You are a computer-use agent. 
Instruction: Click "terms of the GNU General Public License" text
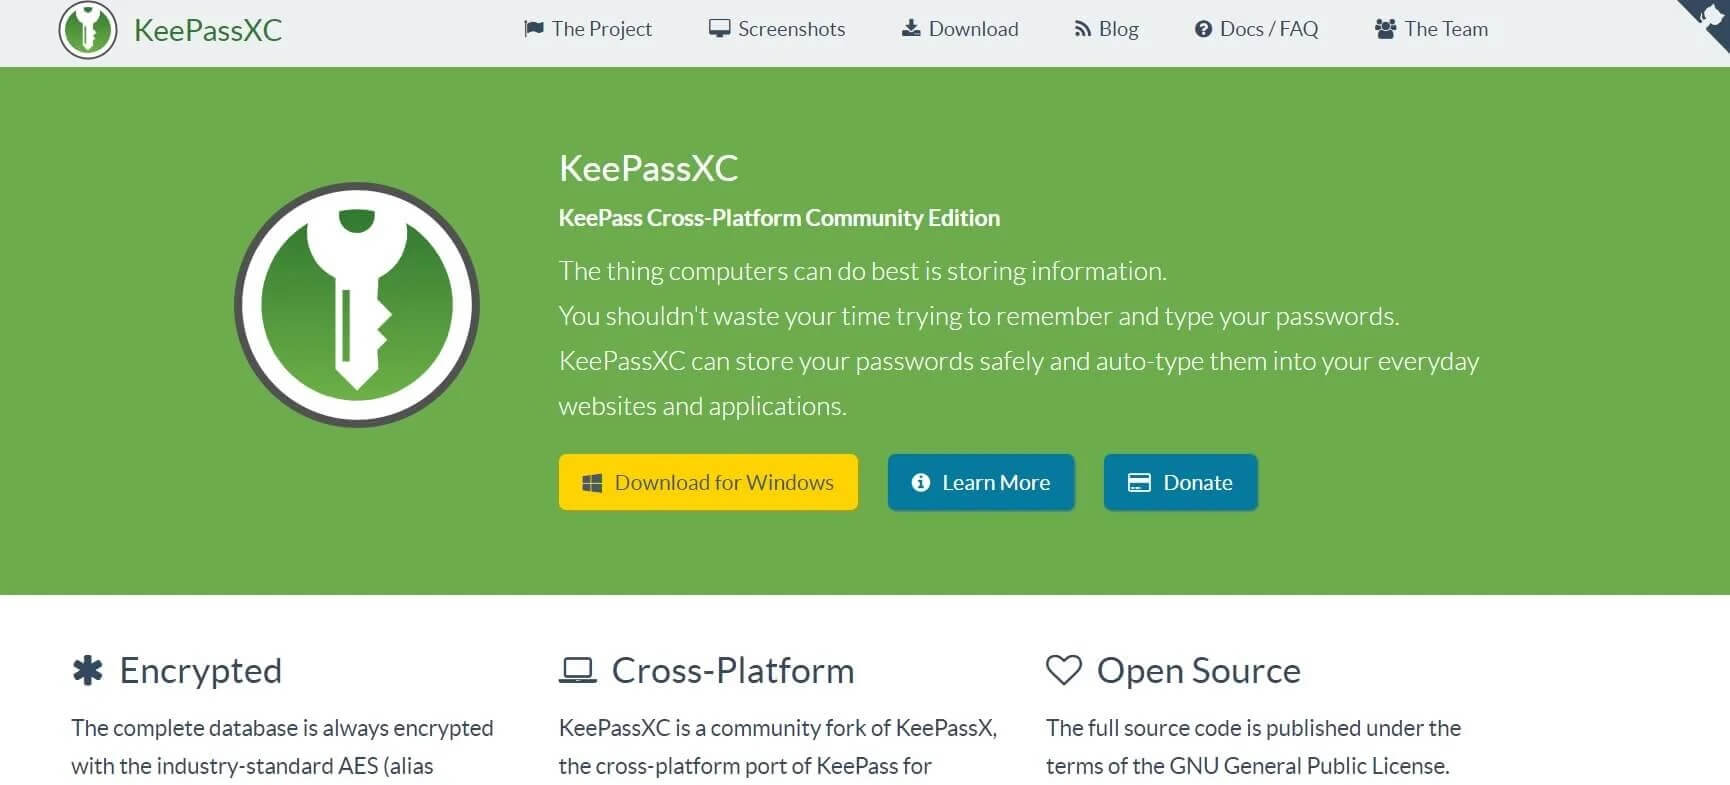(x=1248, y=766)
